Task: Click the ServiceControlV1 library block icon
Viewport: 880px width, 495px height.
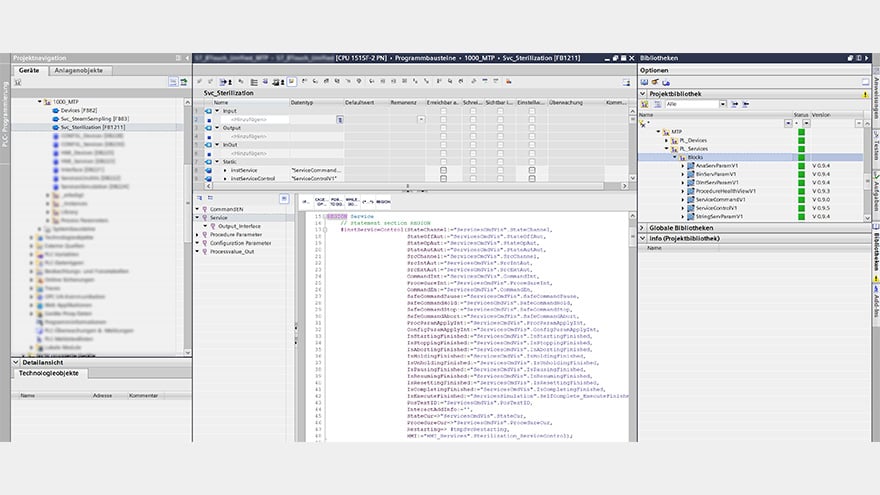Action: coord(690,209)
